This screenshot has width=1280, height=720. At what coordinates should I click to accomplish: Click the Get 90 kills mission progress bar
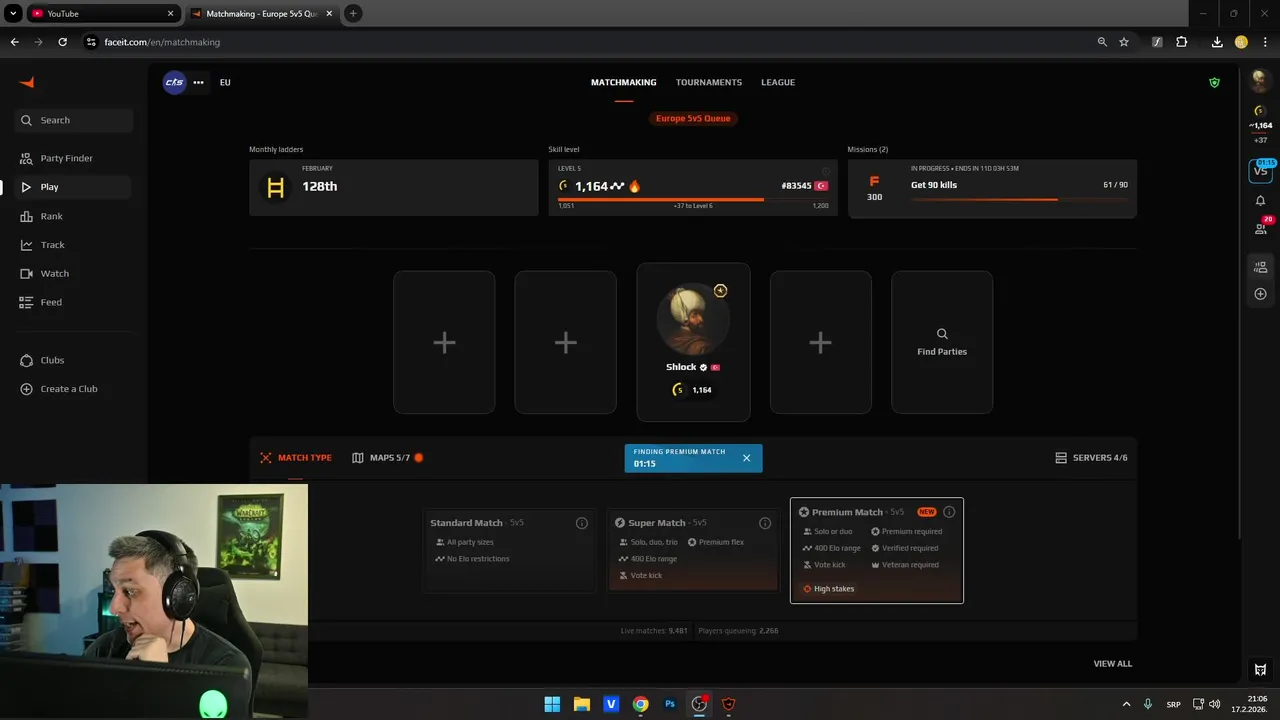point(1019,199)
